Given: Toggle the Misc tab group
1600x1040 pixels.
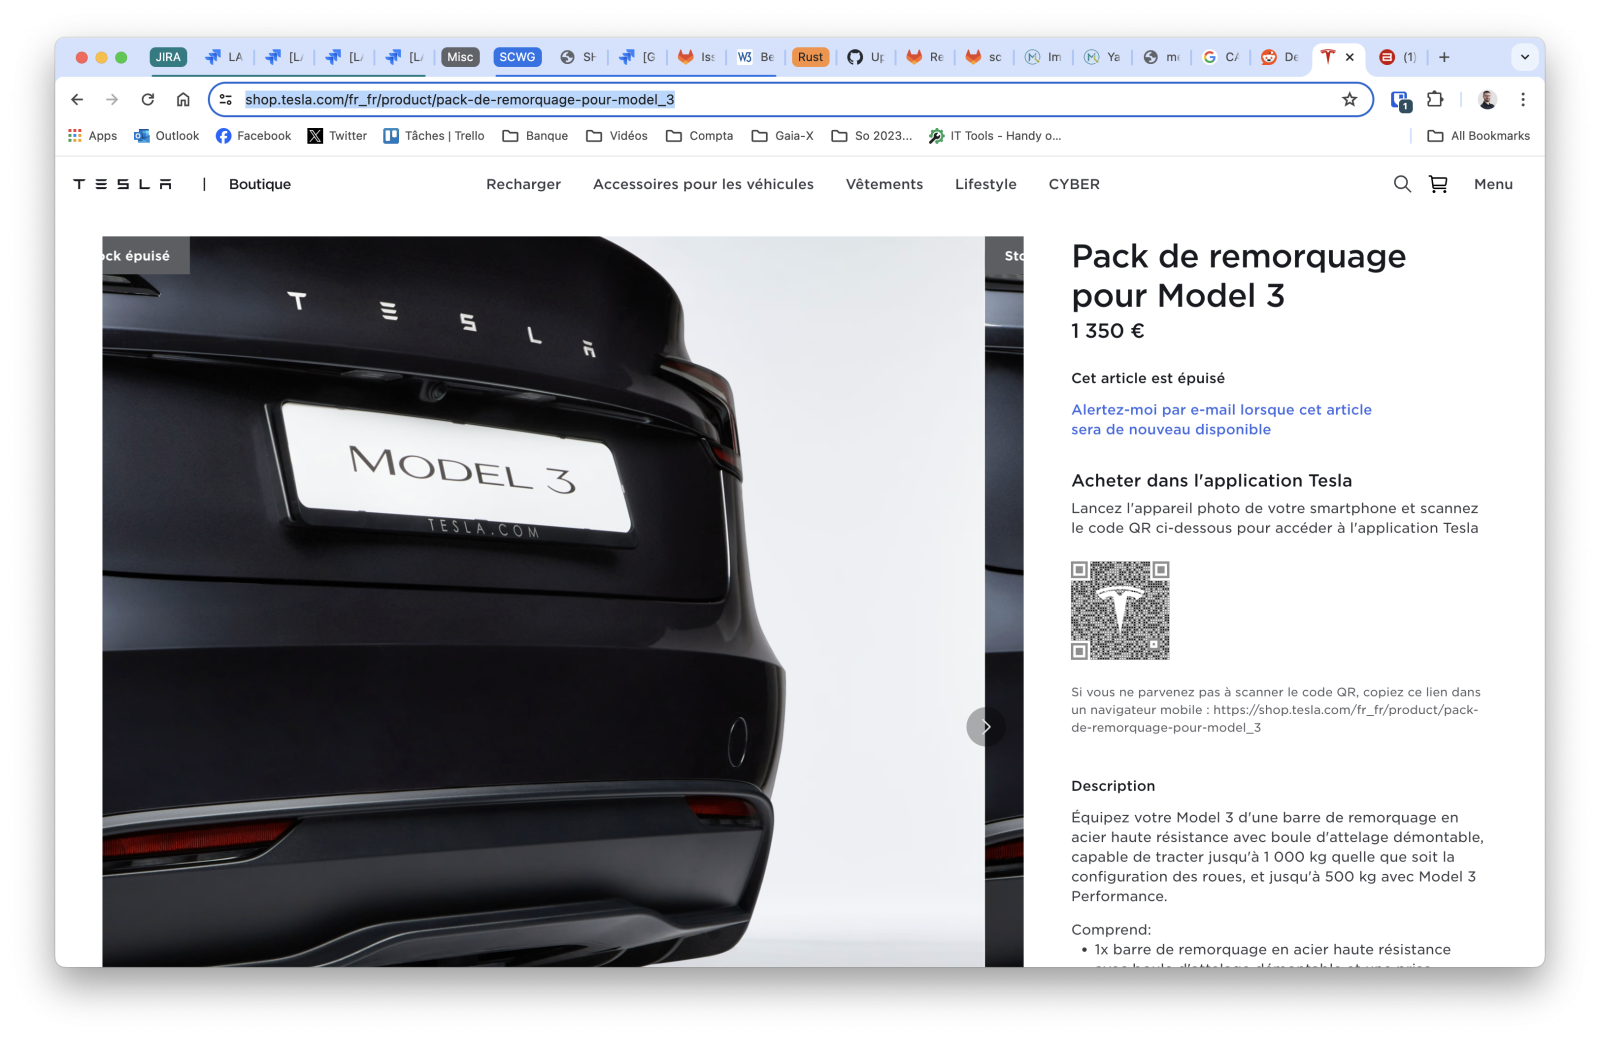Looking at the screenshot, I should [460, 57].
